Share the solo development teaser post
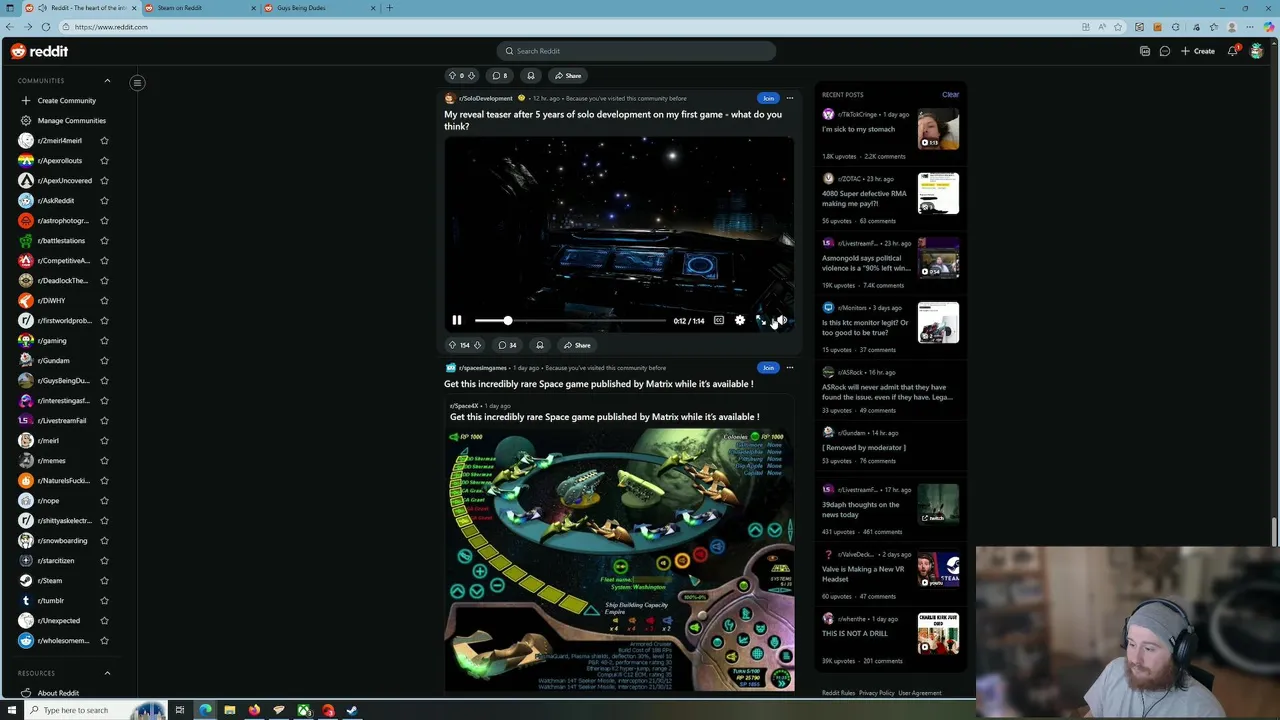The width and height of the screenshot is (1280, 720). (x=577, y=345)
